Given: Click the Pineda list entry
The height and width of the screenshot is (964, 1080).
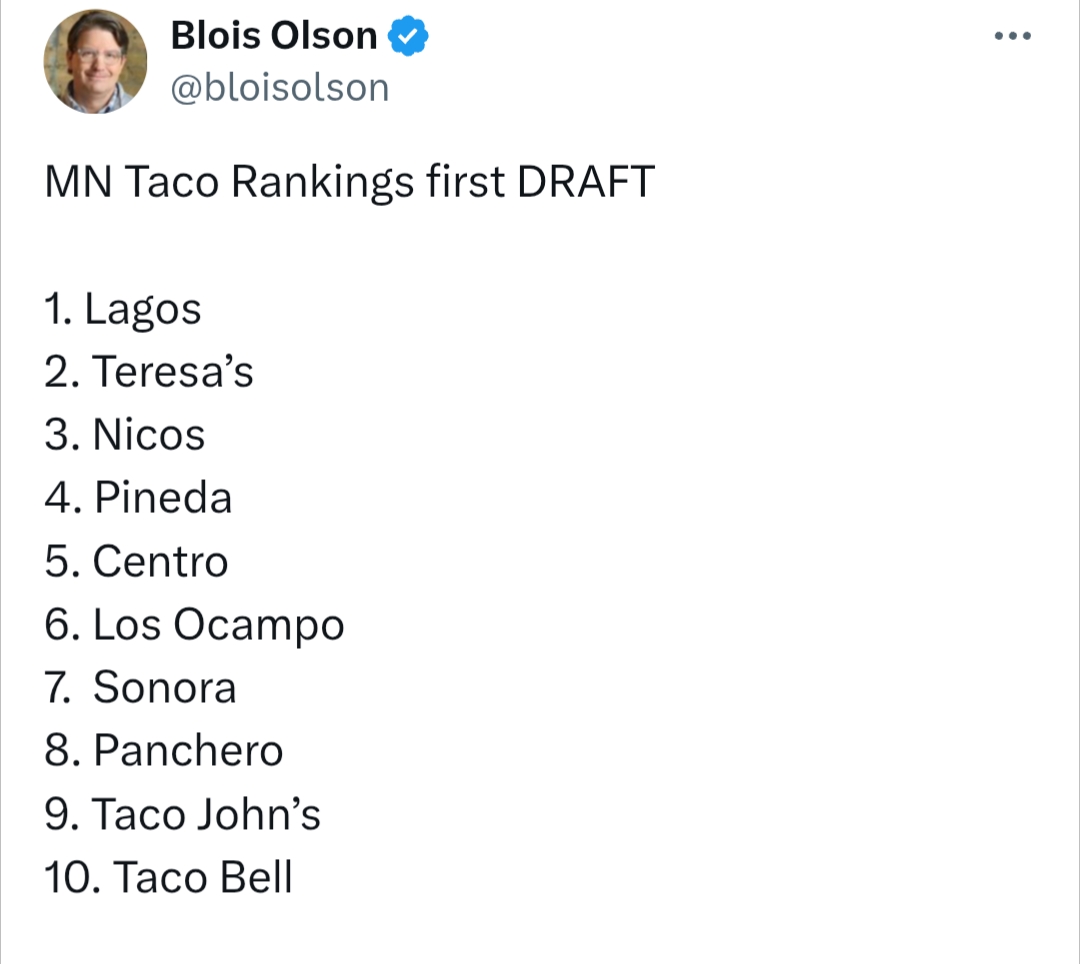Looking at the screenshot, I should 163,498.
